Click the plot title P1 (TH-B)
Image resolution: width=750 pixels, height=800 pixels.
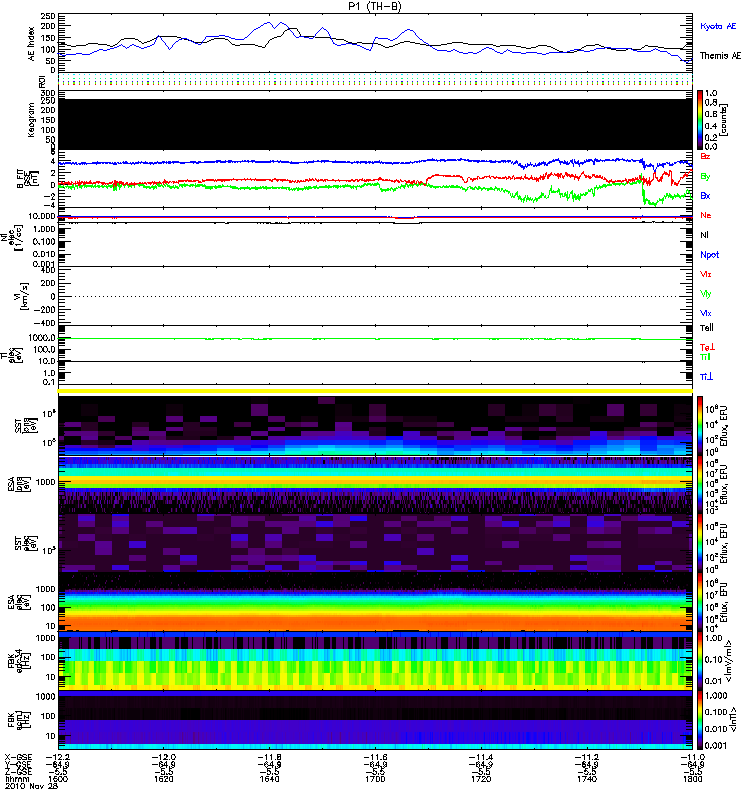point(374,6)
